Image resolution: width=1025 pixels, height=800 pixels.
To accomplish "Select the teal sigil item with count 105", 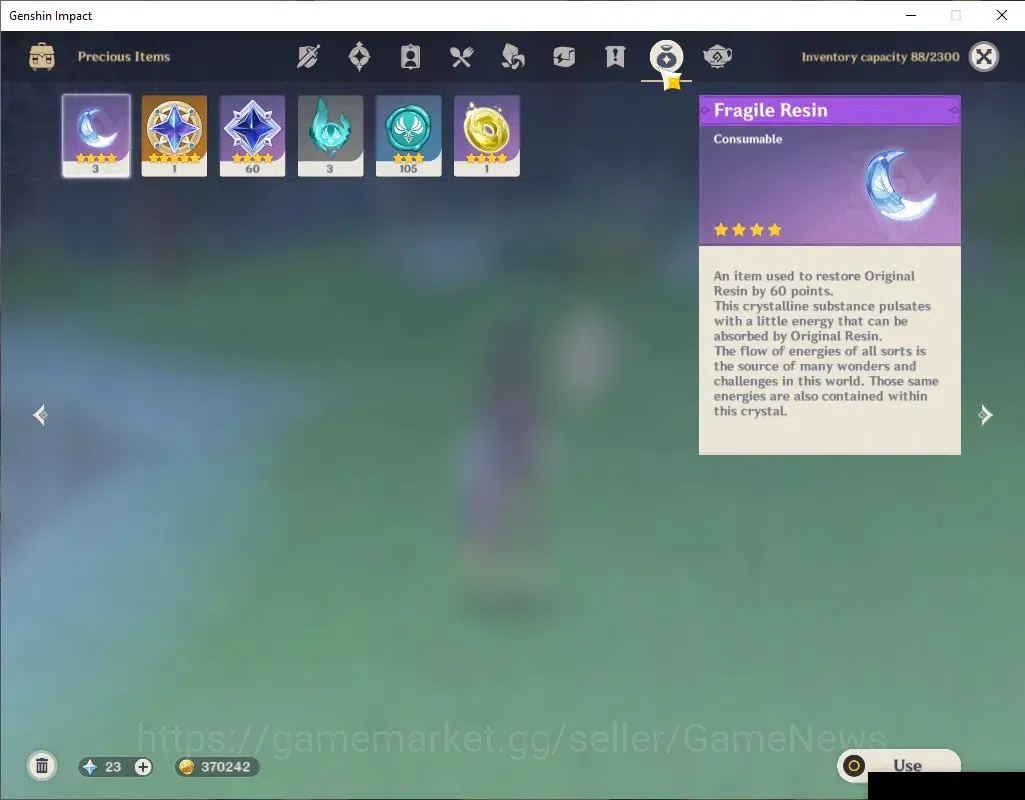I will point(409,136).
